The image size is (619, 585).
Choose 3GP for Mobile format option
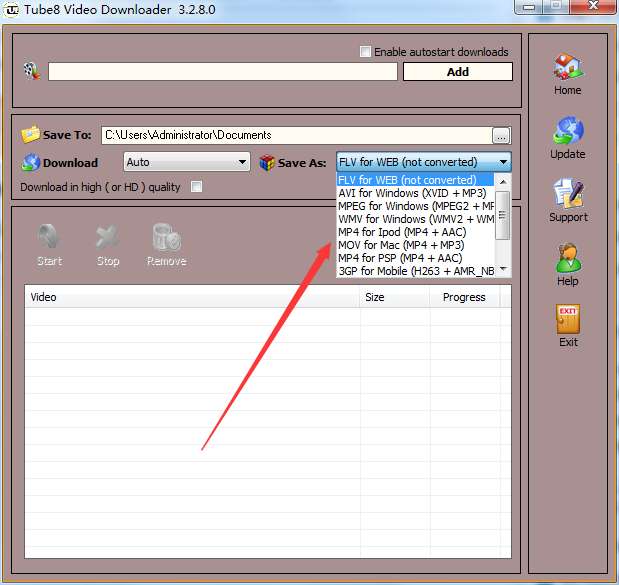click(415, 271)
